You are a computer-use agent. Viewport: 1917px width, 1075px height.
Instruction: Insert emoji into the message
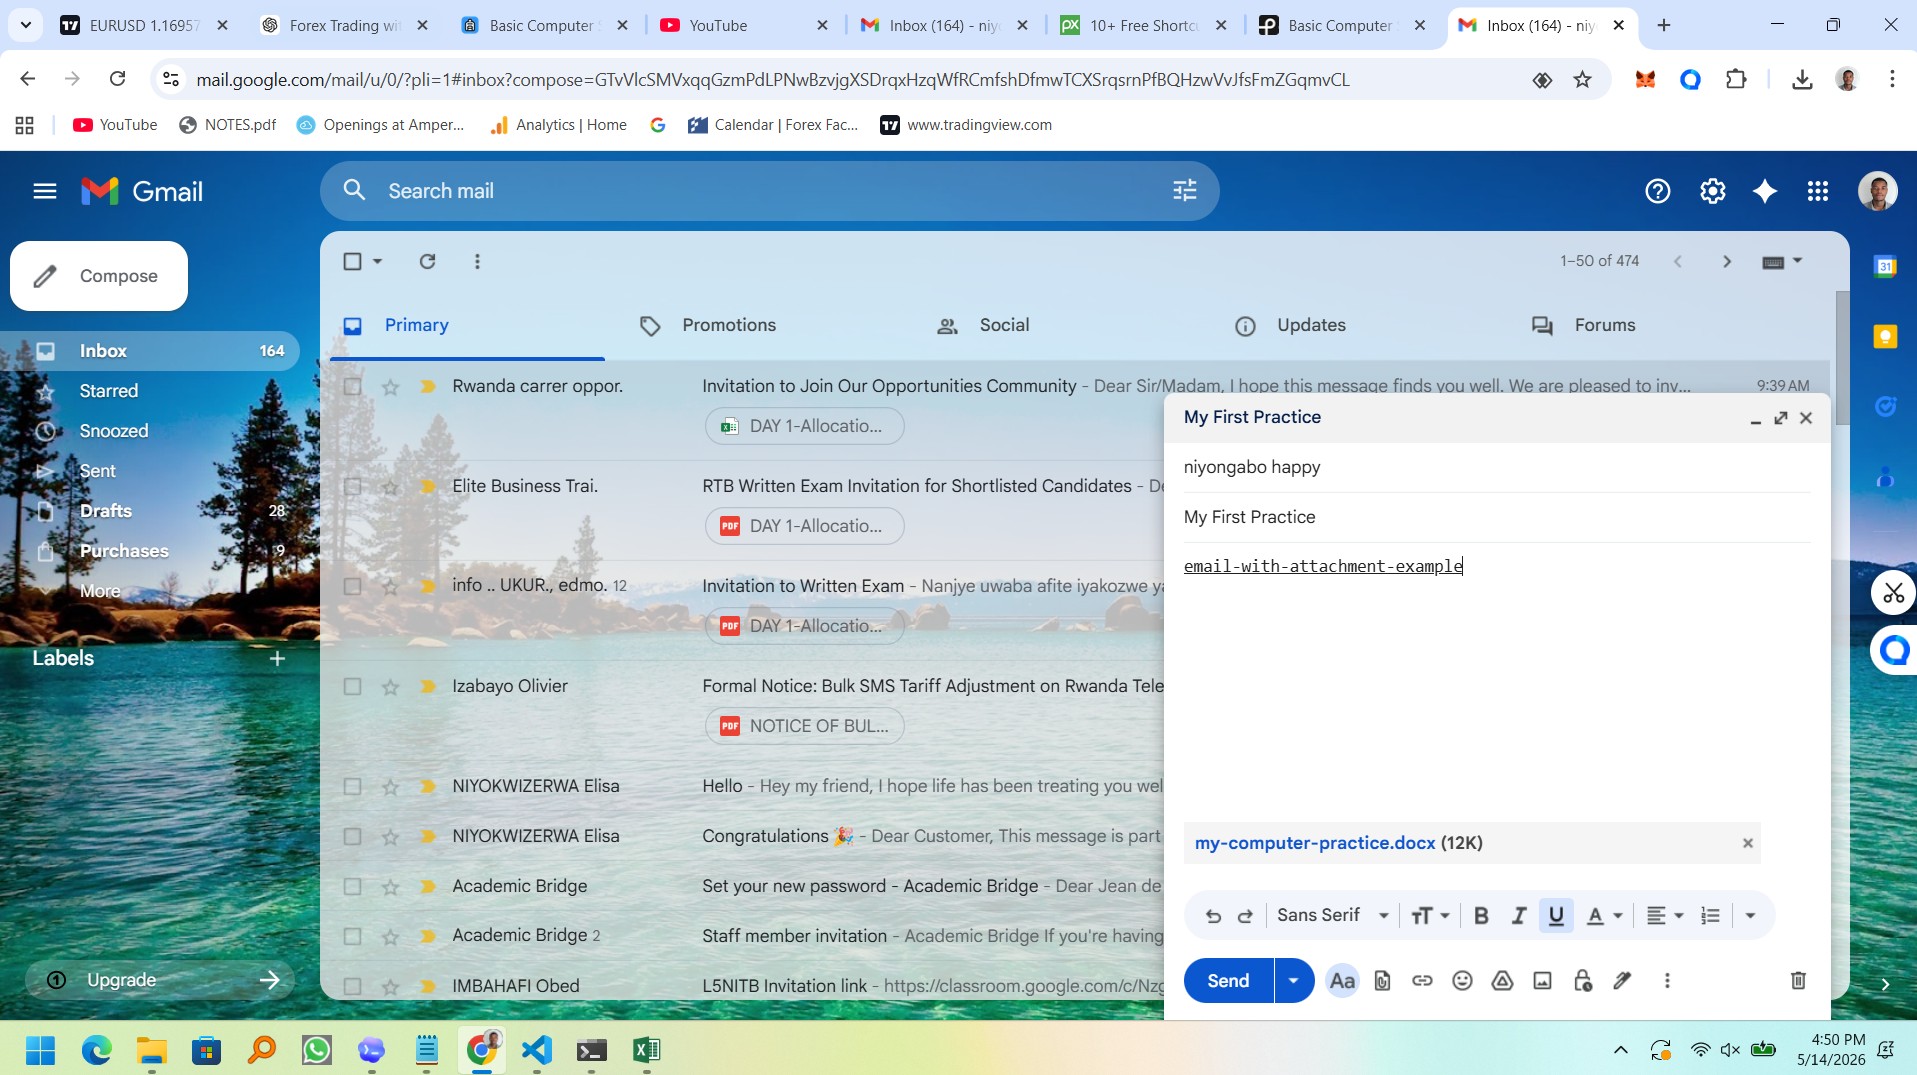tap(1462, 981)
